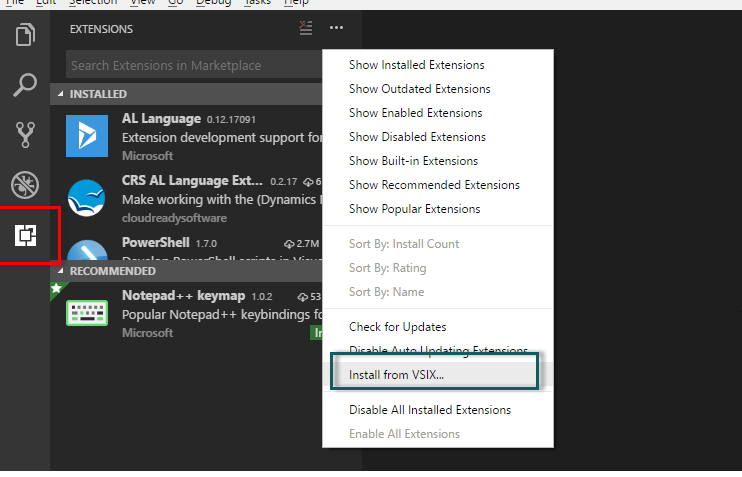
Task: Click the Notepad++ keymap version 1.0.2
Action: 262,297
